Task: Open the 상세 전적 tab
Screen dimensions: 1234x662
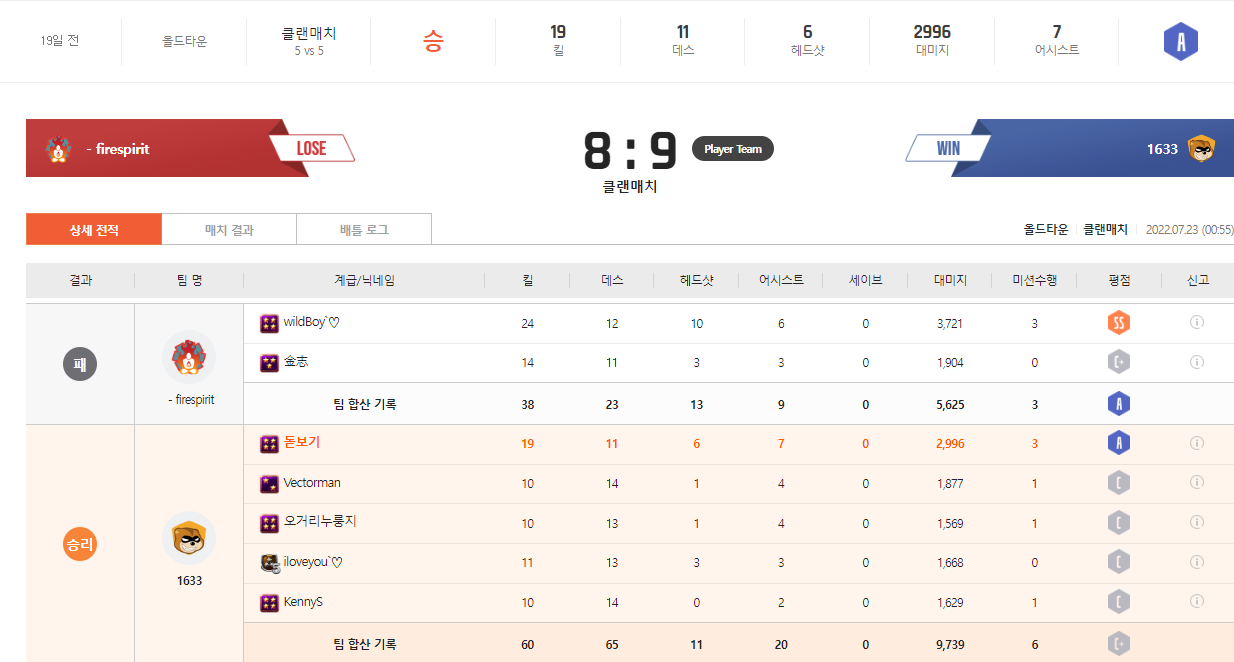Action: coord(94,230)
